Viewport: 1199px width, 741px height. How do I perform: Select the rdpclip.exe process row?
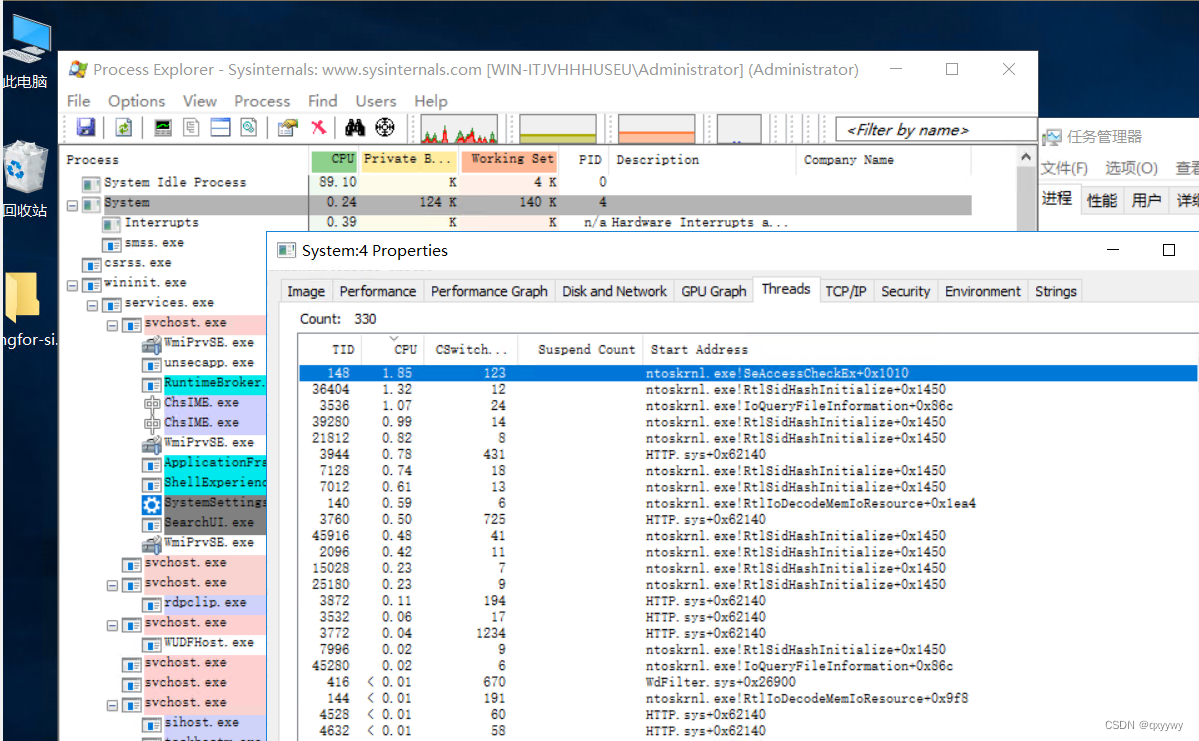205,603
